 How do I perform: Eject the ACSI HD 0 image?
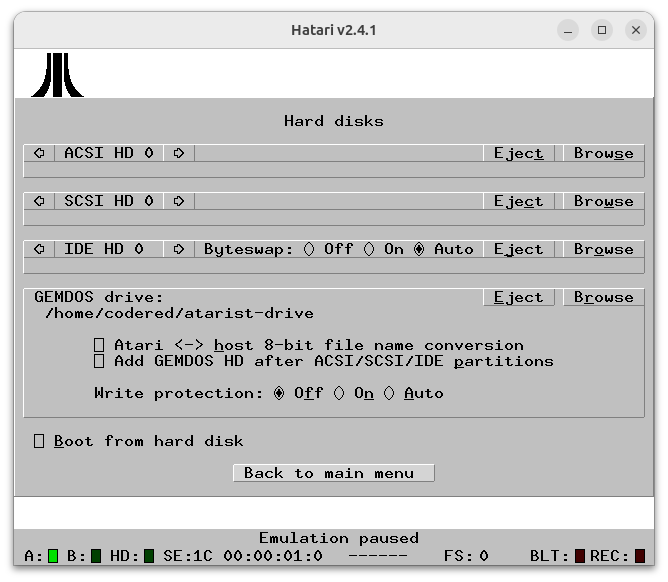pyautogui.click(x=519, y=153)
